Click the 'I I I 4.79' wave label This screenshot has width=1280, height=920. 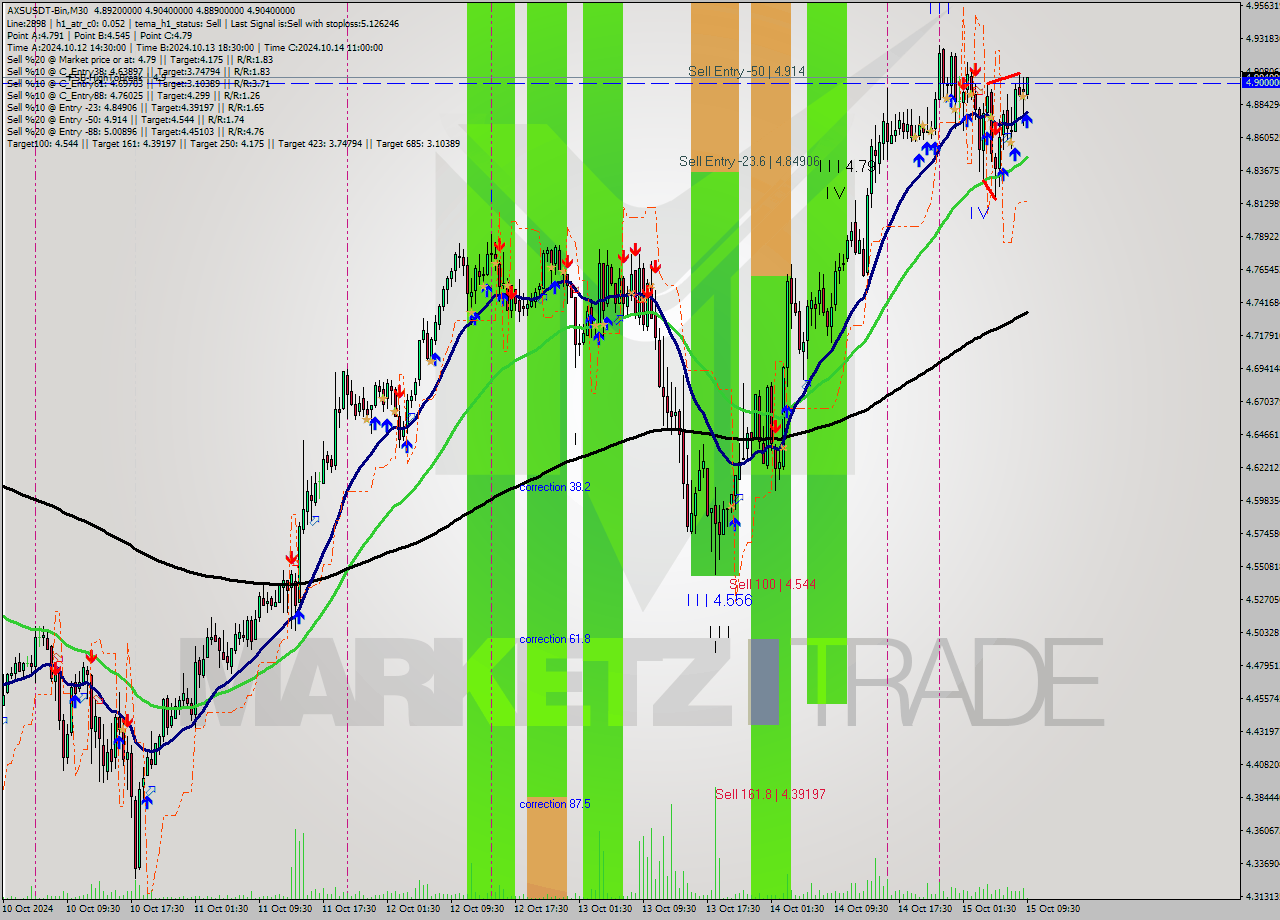click(848, 166)
